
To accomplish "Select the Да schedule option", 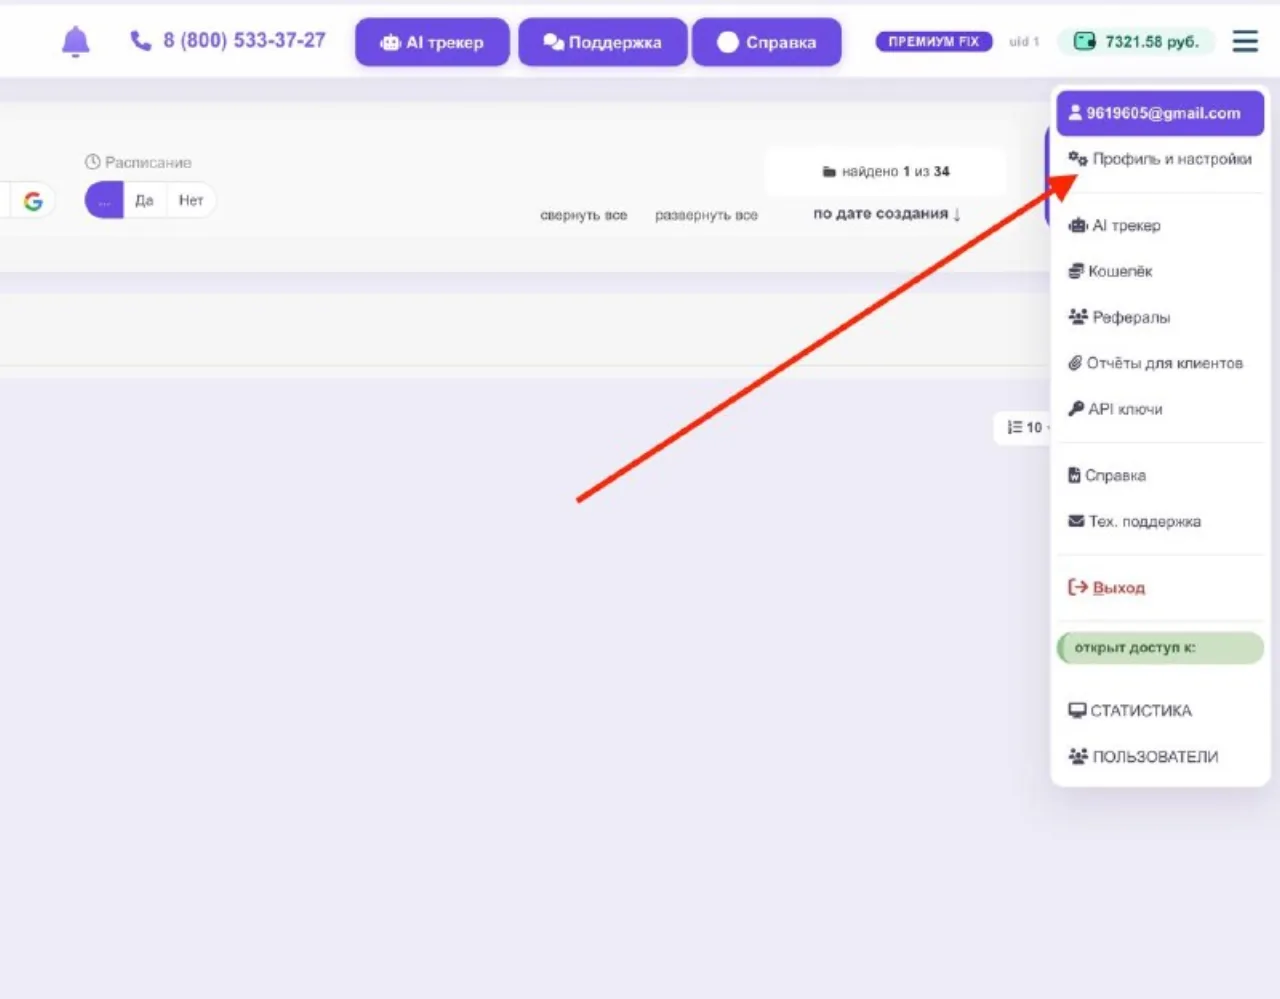I will tap(145, 200).
